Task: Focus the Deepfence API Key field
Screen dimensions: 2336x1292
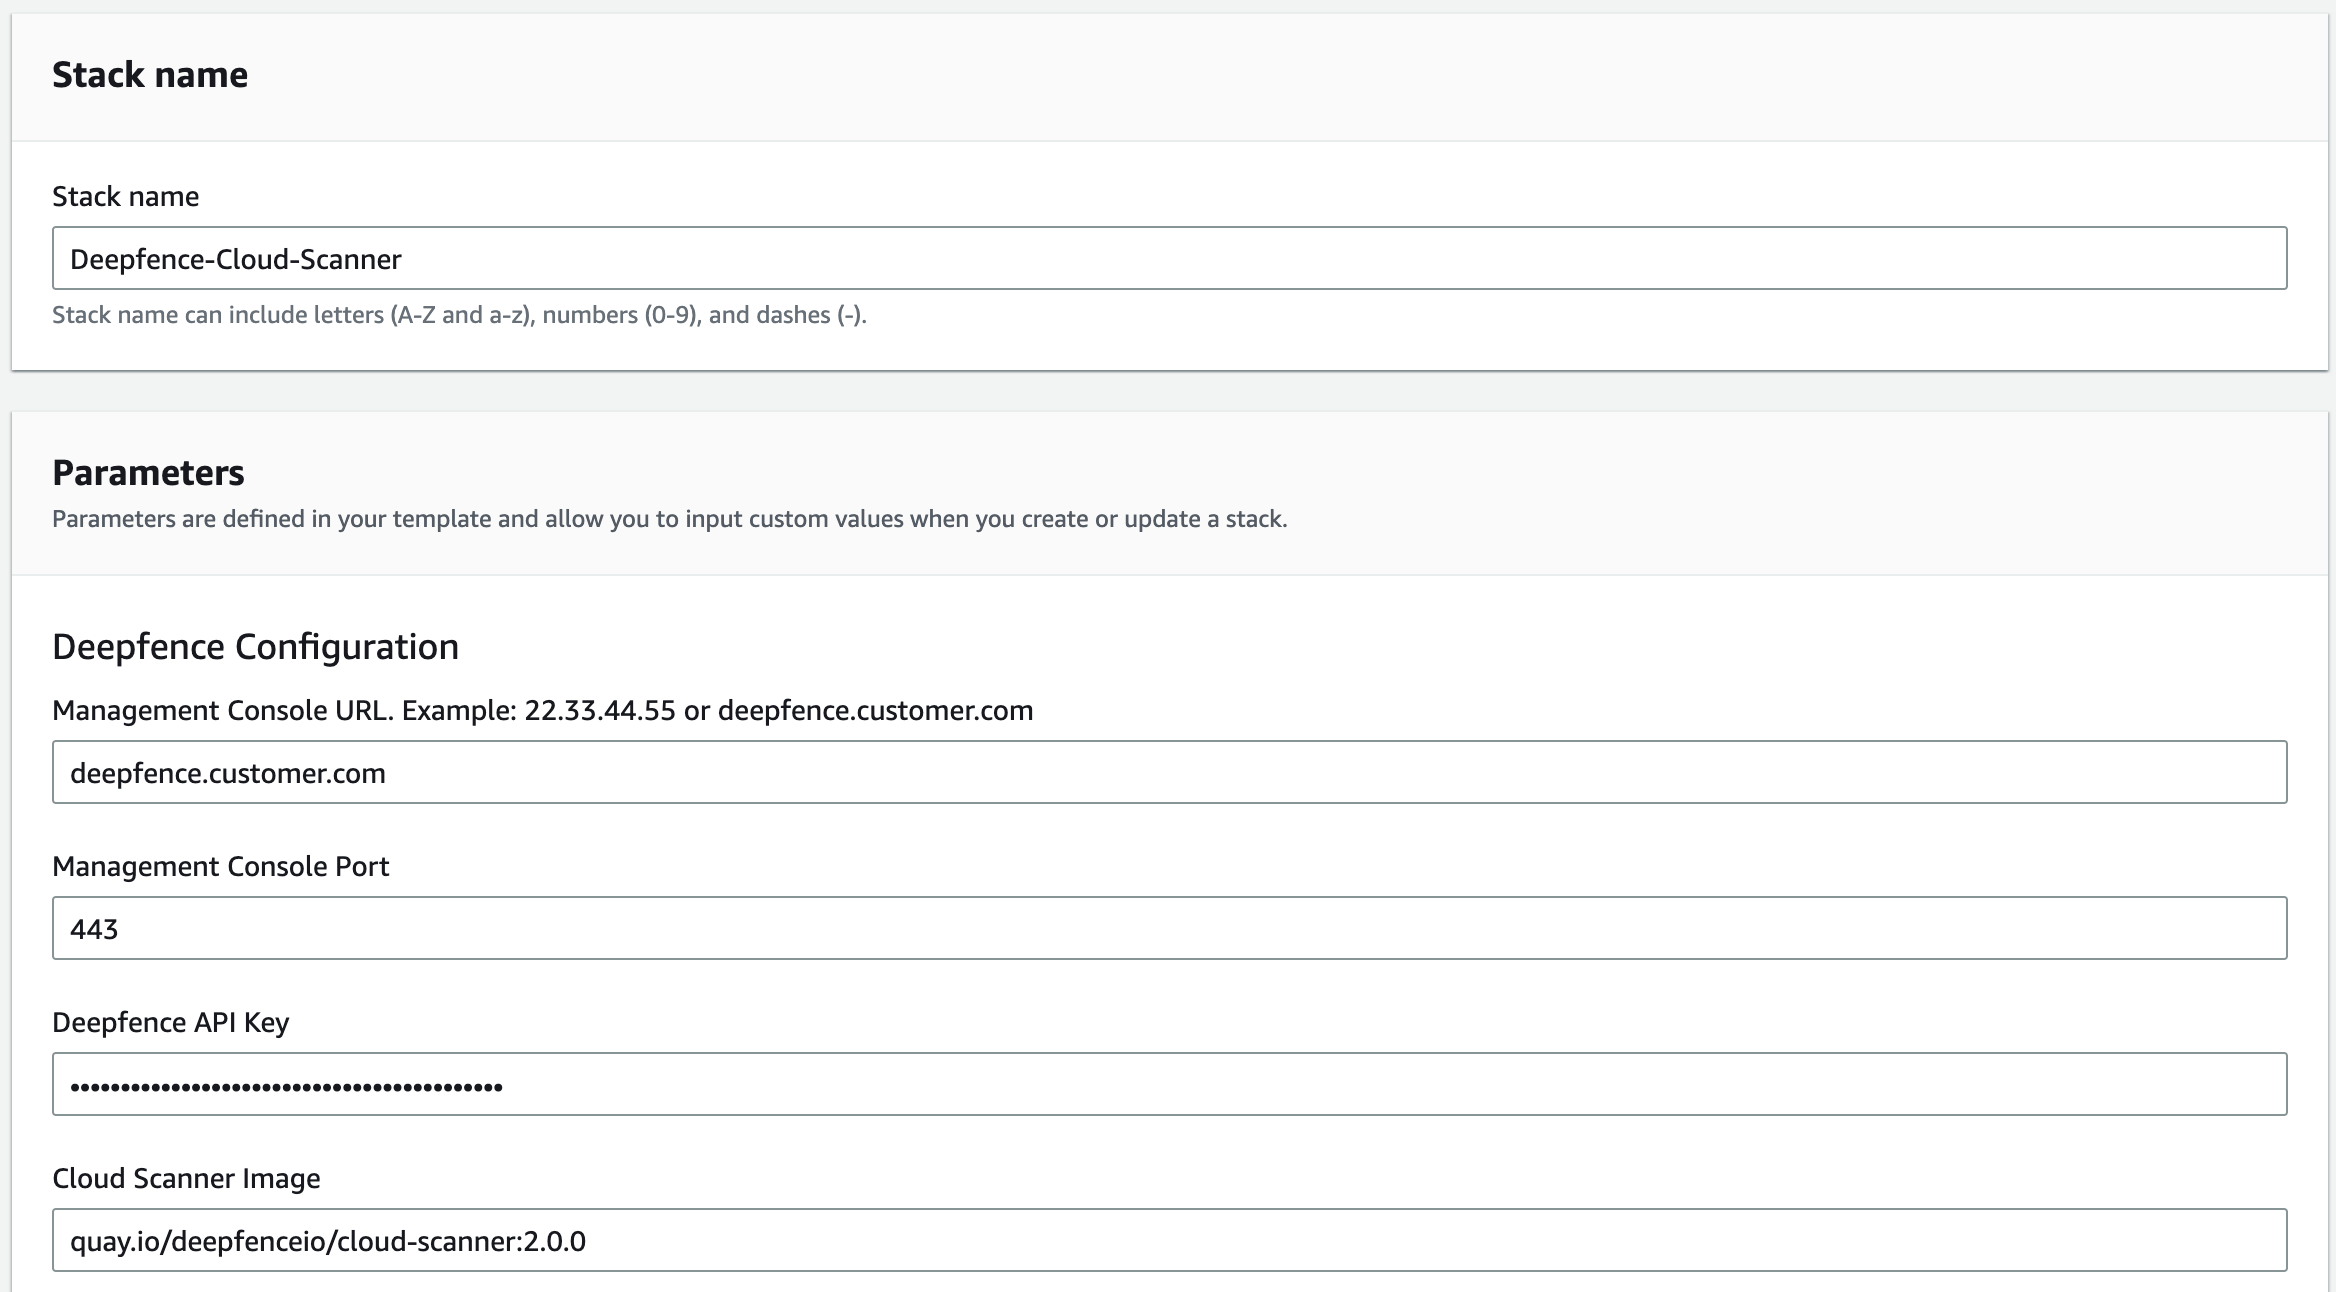Action: pyautogui.click(x=1169, y=1084)
